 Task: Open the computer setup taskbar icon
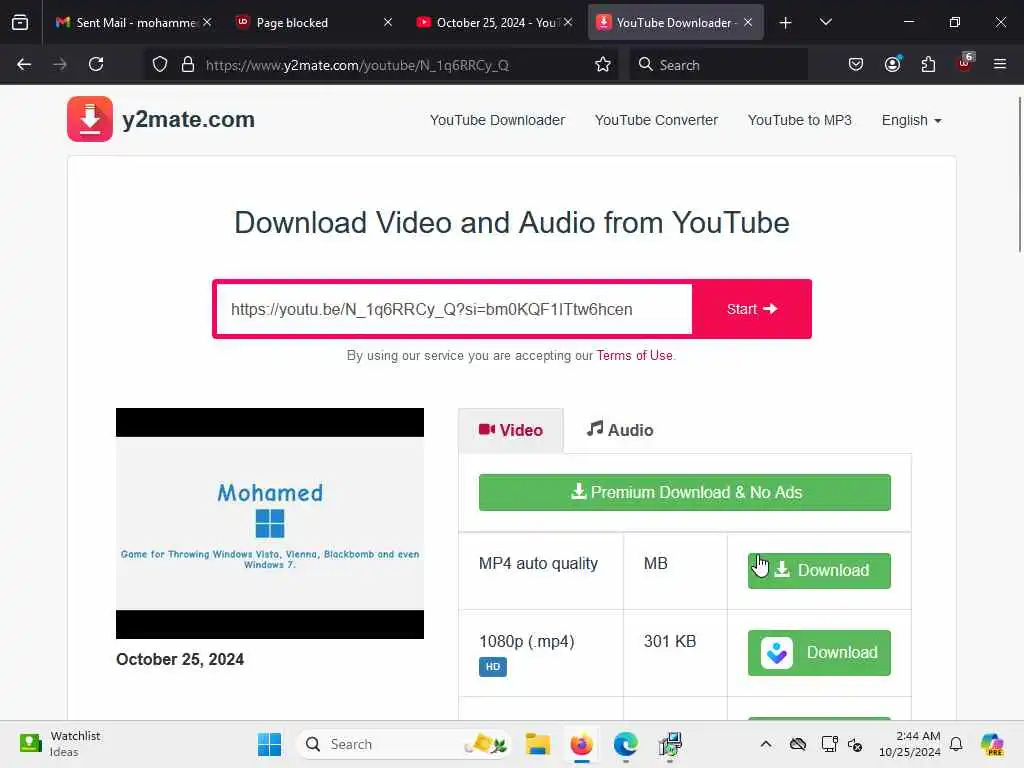click(x=670, y=744)
